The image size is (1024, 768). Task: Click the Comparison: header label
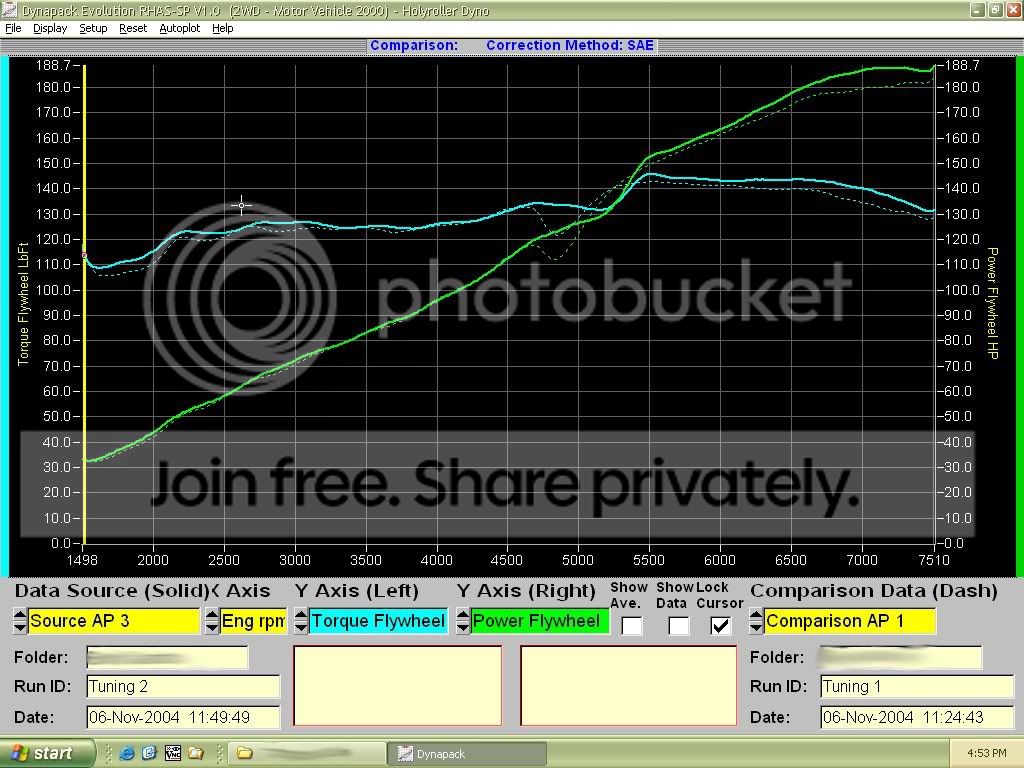click(414, 45)
